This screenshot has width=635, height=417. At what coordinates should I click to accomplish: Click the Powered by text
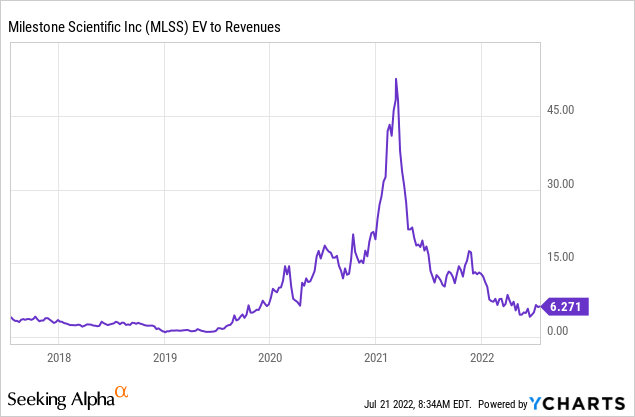[x=503, y=404]
